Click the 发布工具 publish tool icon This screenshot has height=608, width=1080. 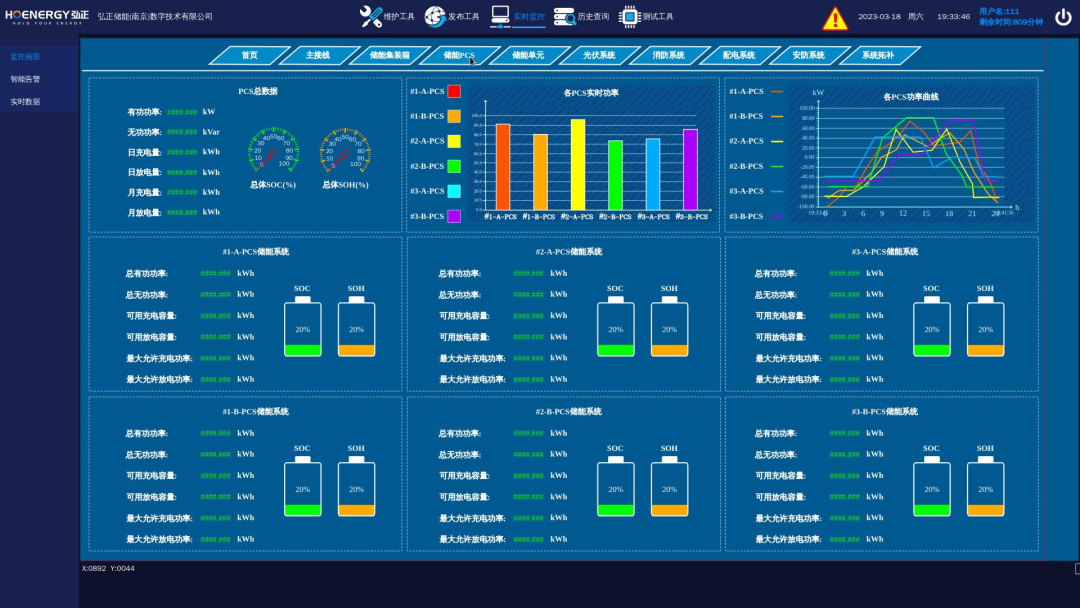[435, 16]
